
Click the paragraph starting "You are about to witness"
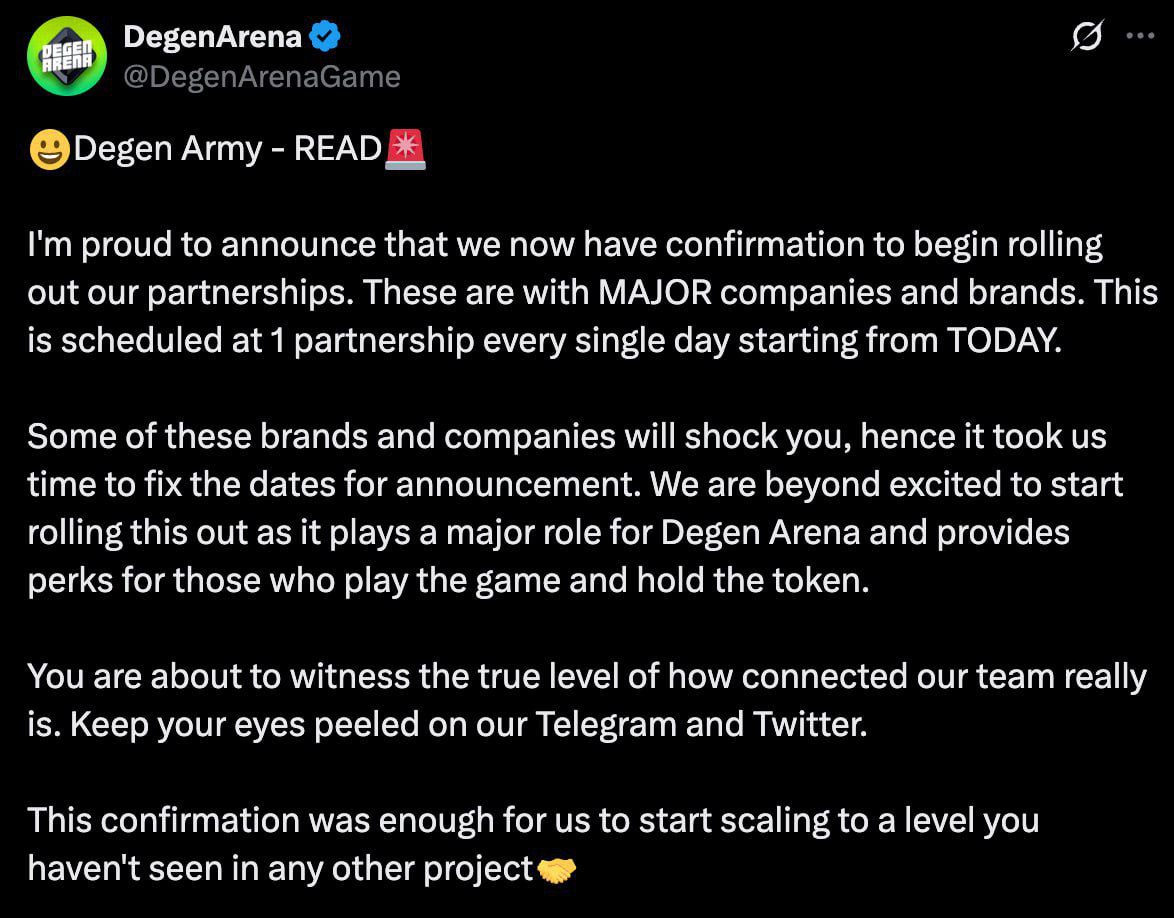tap(587, 700)
